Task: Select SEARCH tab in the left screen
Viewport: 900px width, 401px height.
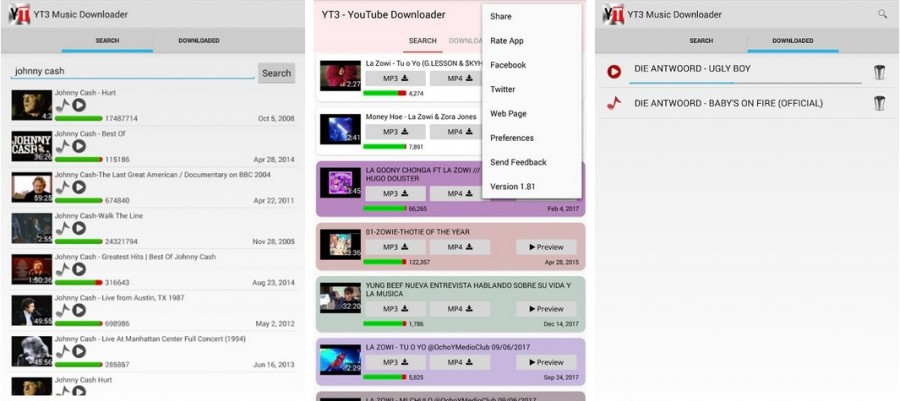Action: point(107,41)
